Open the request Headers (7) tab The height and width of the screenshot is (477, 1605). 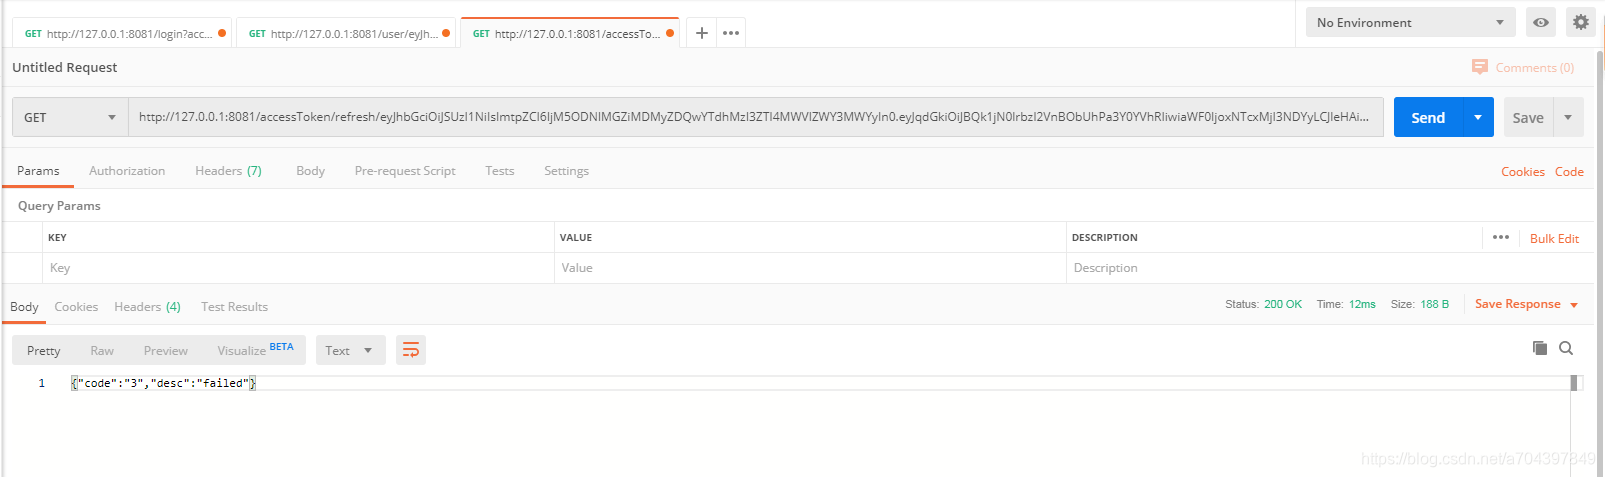(228, 171)
